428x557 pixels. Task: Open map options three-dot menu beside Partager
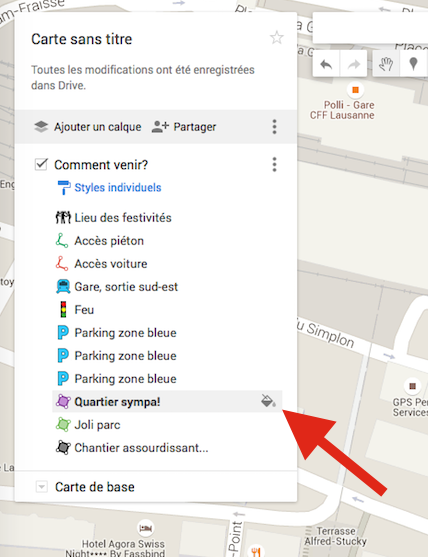click(x=274, y=127)
